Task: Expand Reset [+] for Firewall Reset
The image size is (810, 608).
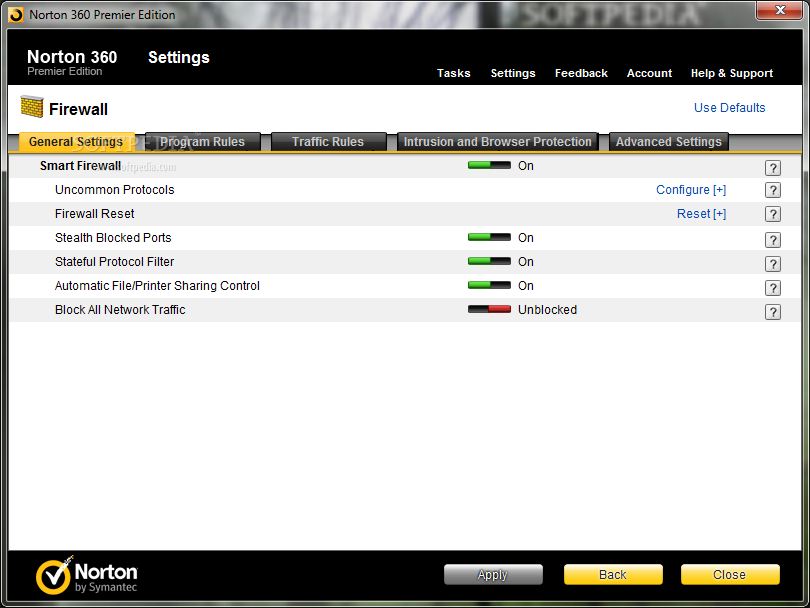Action: pos(701,213)
